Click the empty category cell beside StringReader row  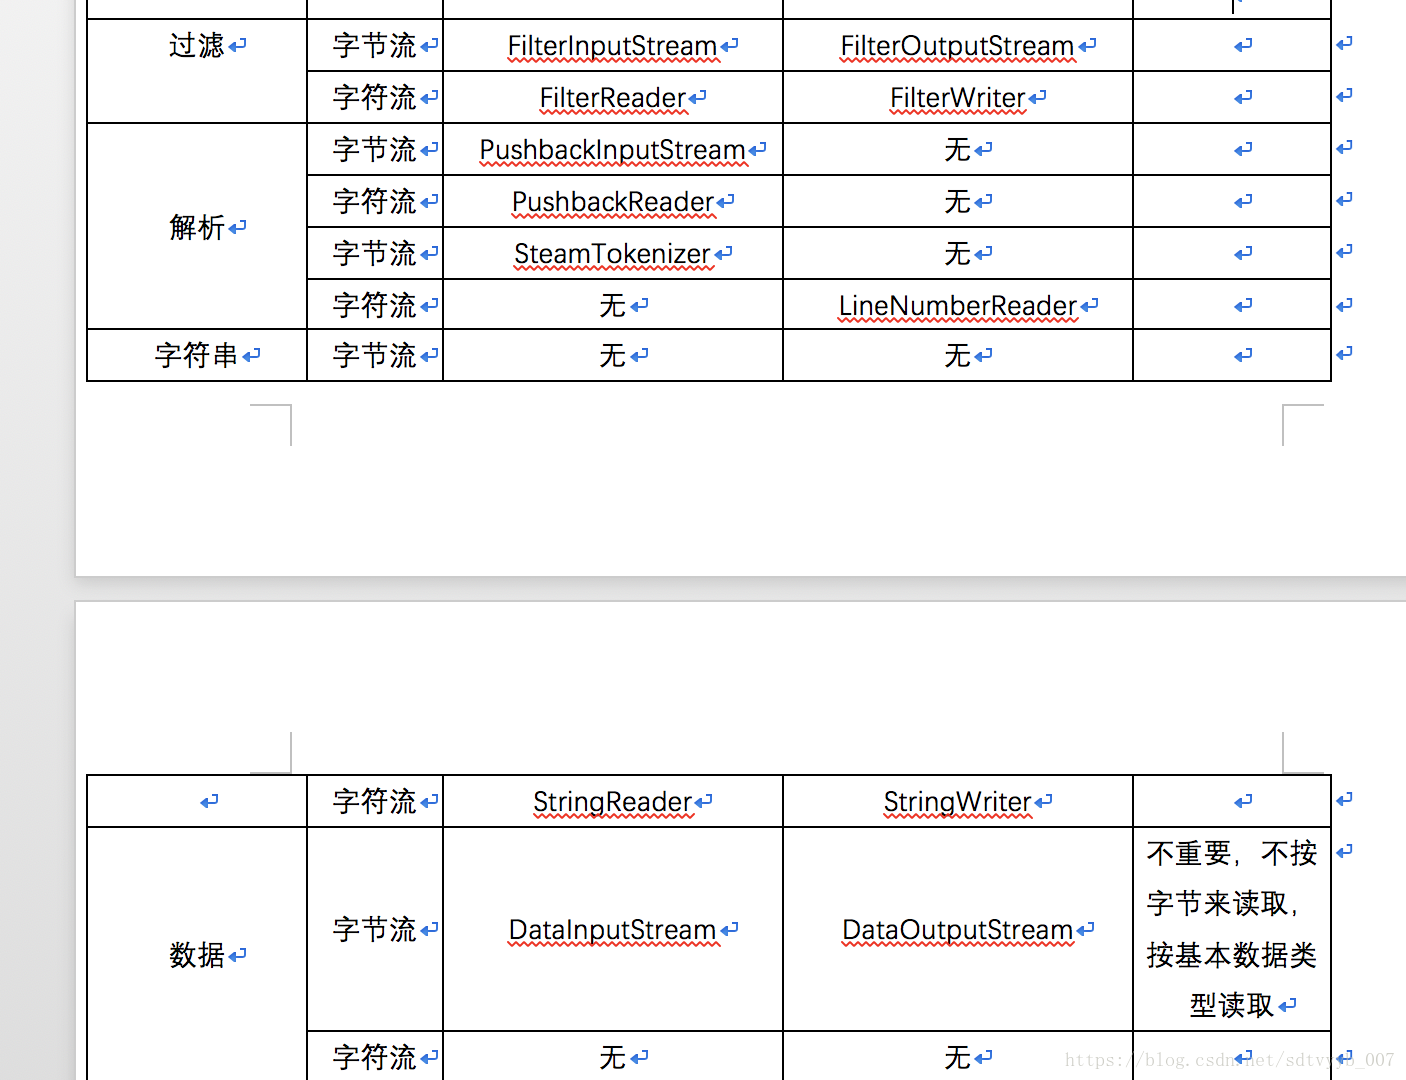click(197, 801)
